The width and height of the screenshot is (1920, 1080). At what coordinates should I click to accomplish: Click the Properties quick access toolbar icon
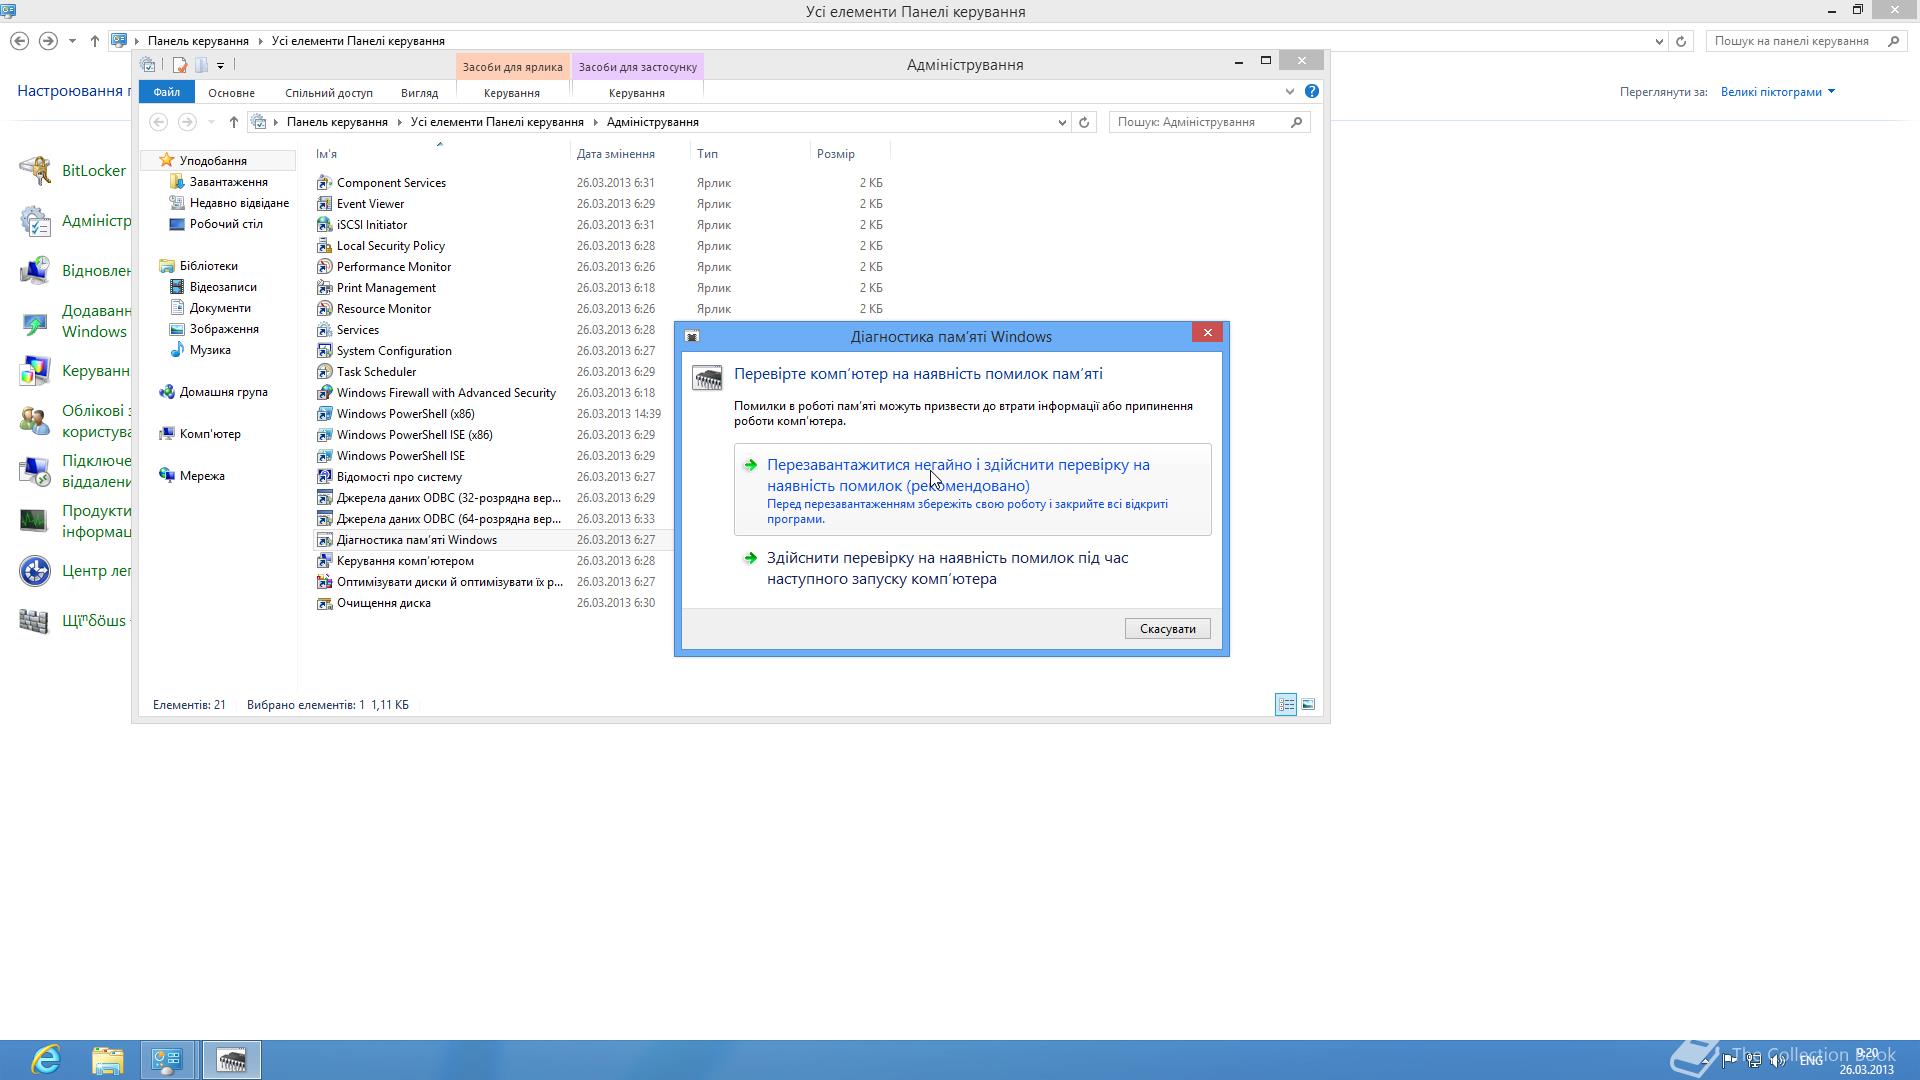tap(180, 65)
